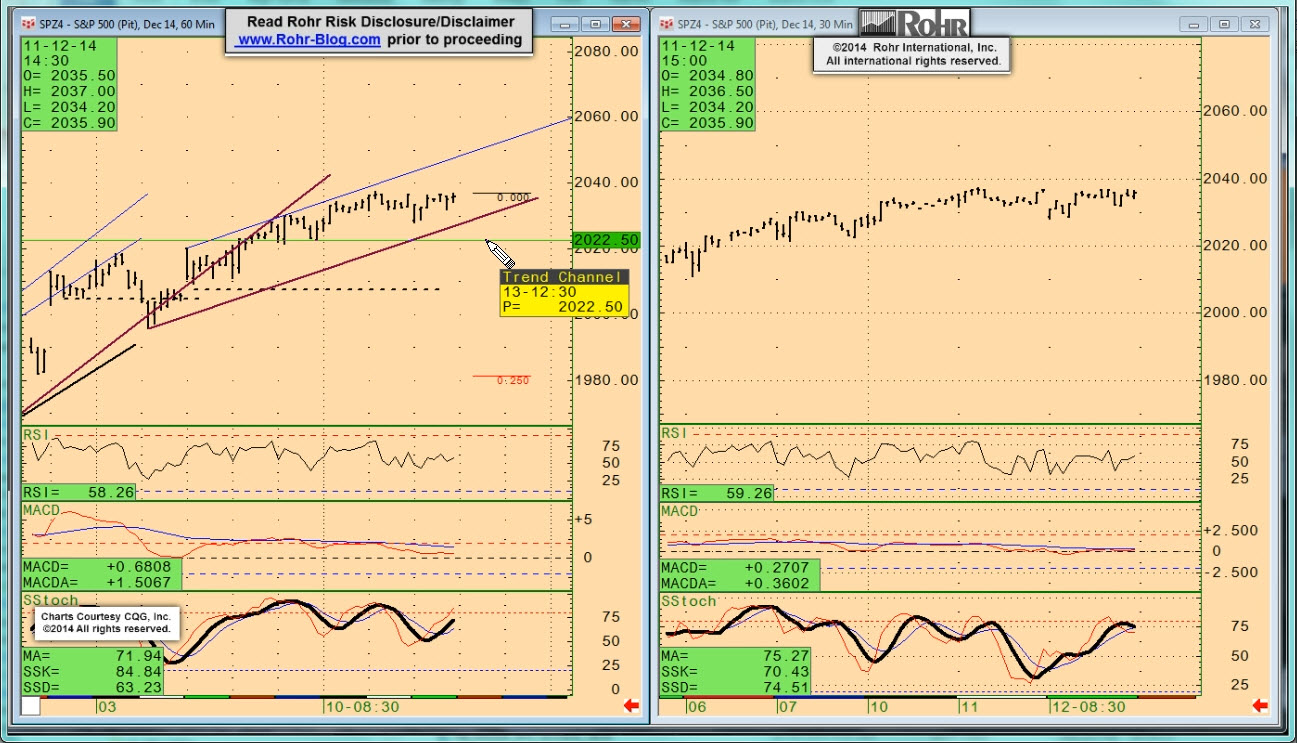
Task: Select the 60 Min chart OHLC data box
Action: click(x=69, y=85)
